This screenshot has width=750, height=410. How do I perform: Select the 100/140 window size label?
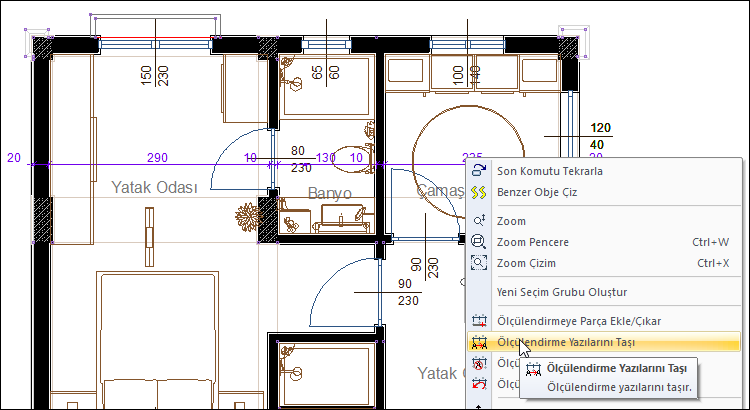coord(466,75)
